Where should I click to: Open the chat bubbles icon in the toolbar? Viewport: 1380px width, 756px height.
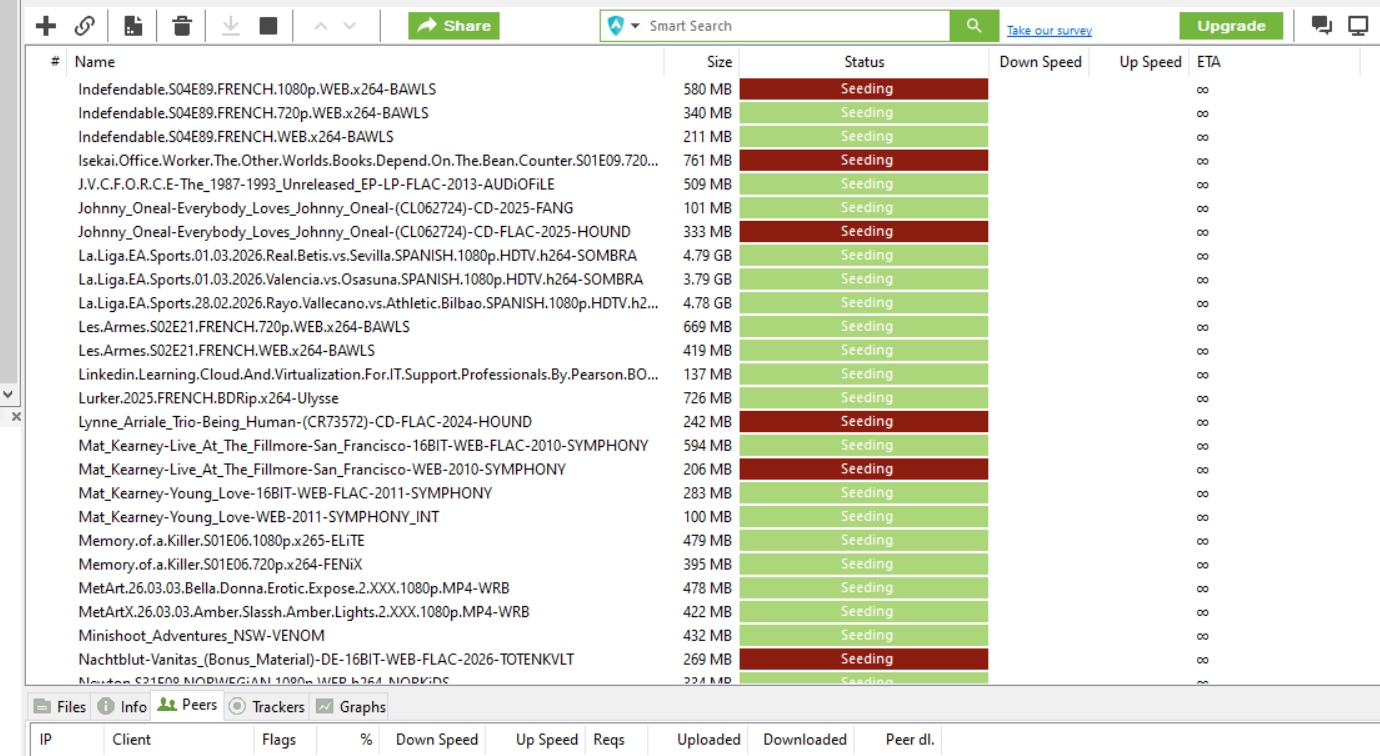[x=1321, y=26]
